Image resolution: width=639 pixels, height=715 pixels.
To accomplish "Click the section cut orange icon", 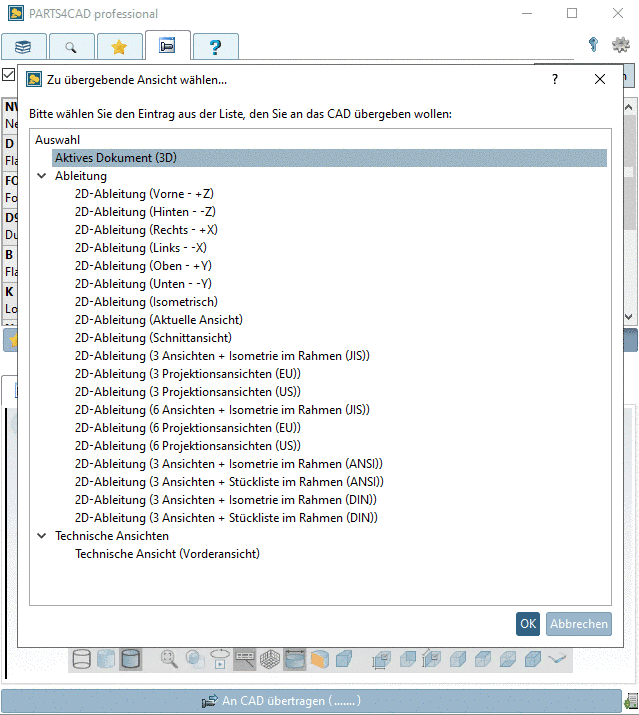I will click(x=320, y=659).
